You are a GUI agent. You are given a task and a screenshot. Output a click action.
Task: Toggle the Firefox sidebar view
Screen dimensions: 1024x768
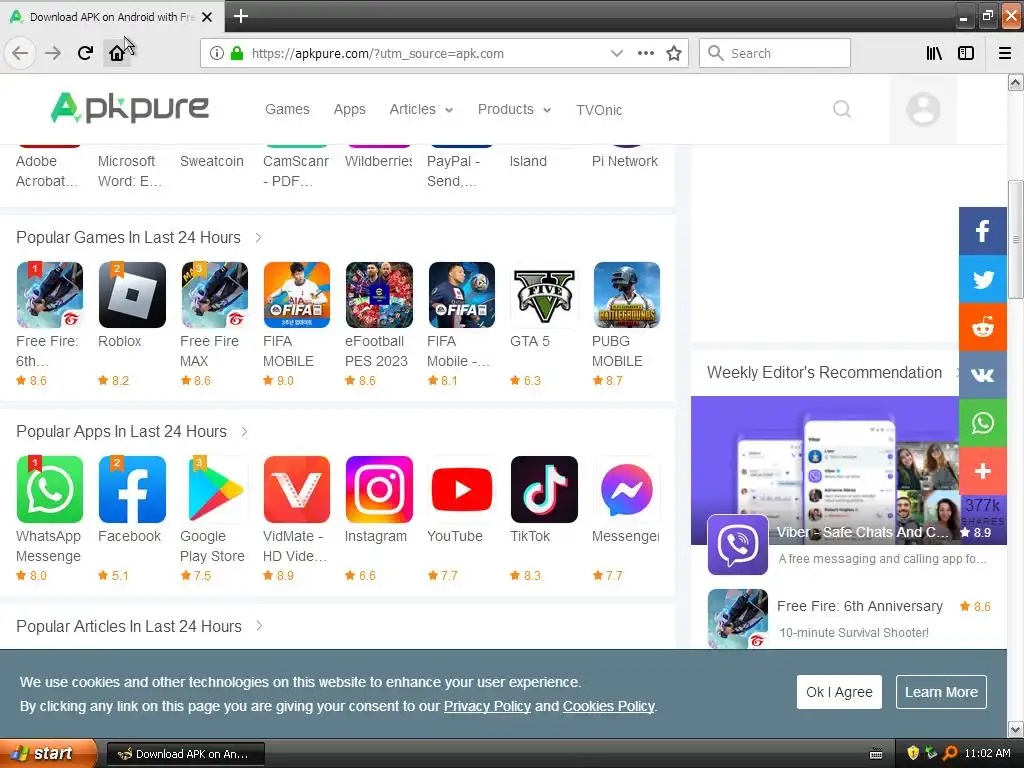pyautogui.click(x=966, y=53)
